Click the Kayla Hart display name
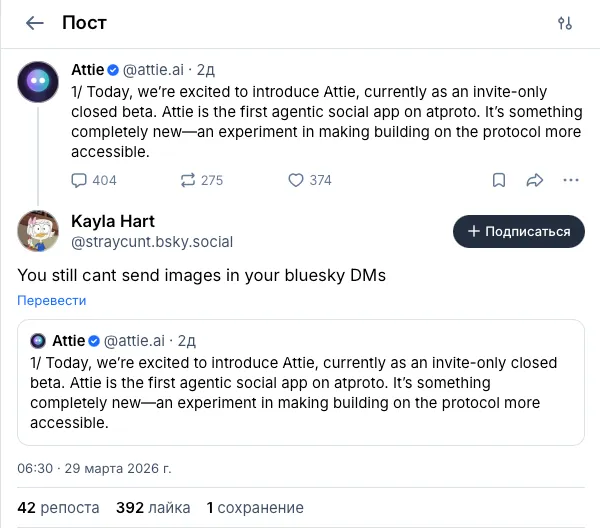The width and height of the screenshot is (600, 528). 113,221
